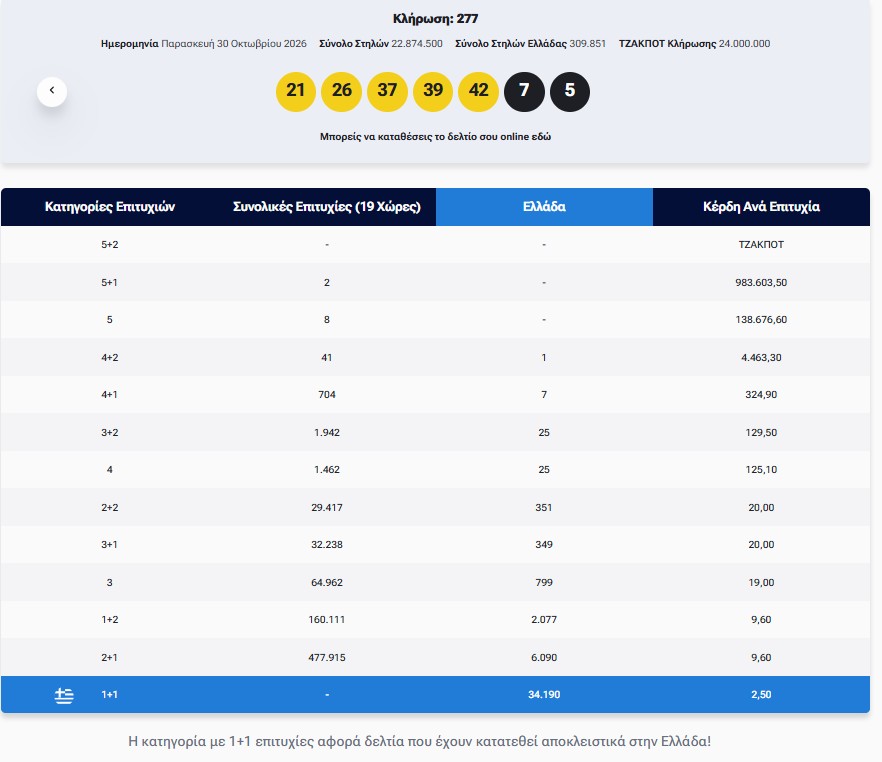Click the total successes value 1.462
The image size is (882, 762).
327,470
